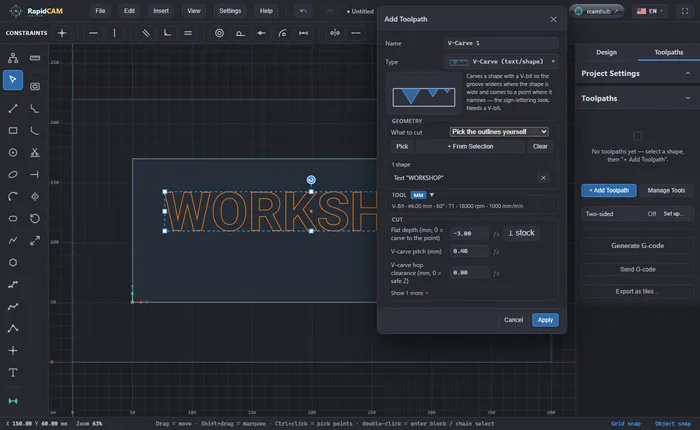
Task: Apply the Perpendicular constraint
Action: pyautogui.click(x=167, y=33)
